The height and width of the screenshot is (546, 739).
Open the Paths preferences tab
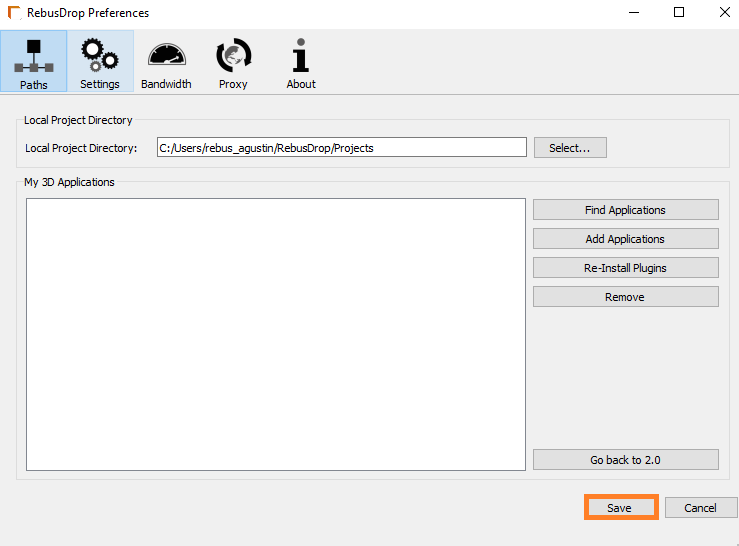coord(33,61)
